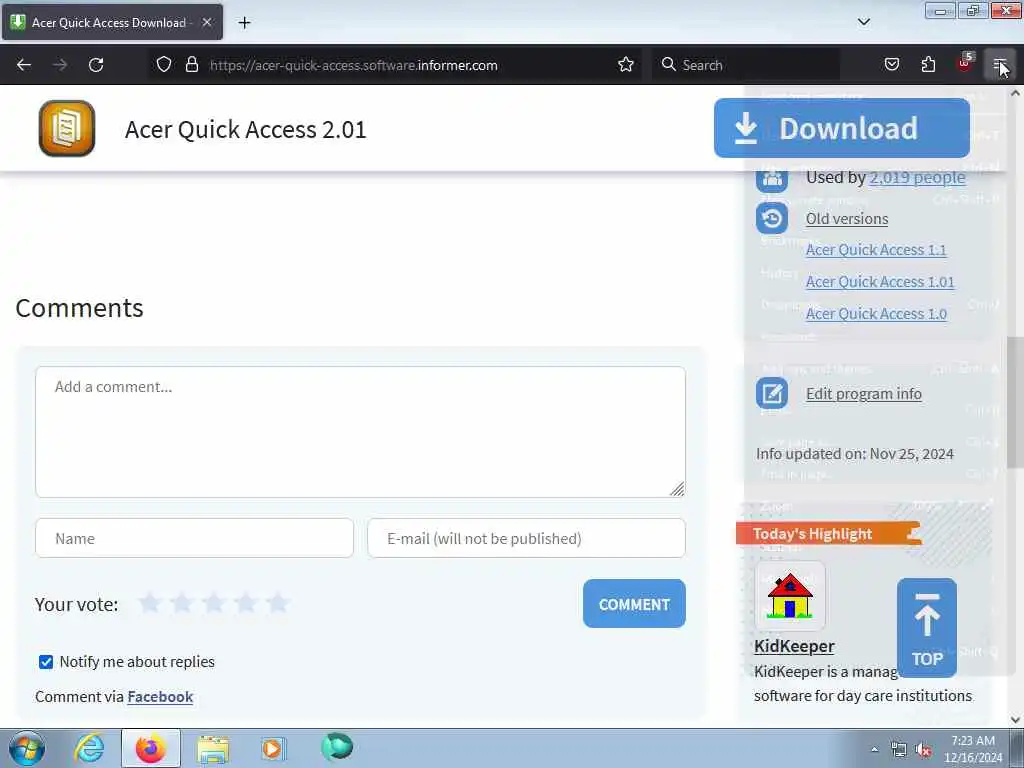Open the Extensions puzzle icon
Screen dimensions: 1024x768
pyautogui.click(x=928, y=65)
